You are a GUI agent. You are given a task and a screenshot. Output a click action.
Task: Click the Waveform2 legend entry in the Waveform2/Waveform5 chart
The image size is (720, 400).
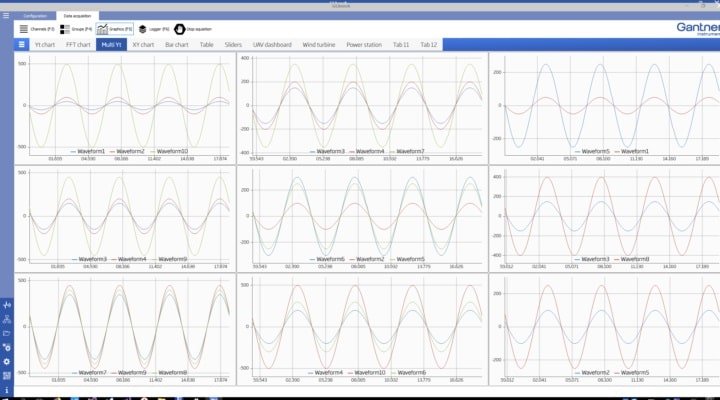592,372
